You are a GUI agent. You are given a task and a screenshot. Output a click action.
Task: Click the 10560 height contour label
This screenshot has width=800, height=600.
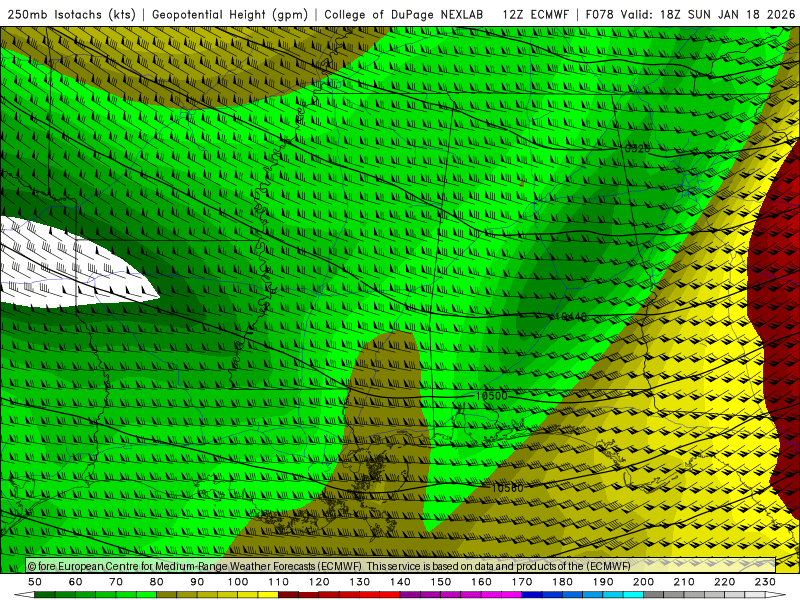[507, 488]
